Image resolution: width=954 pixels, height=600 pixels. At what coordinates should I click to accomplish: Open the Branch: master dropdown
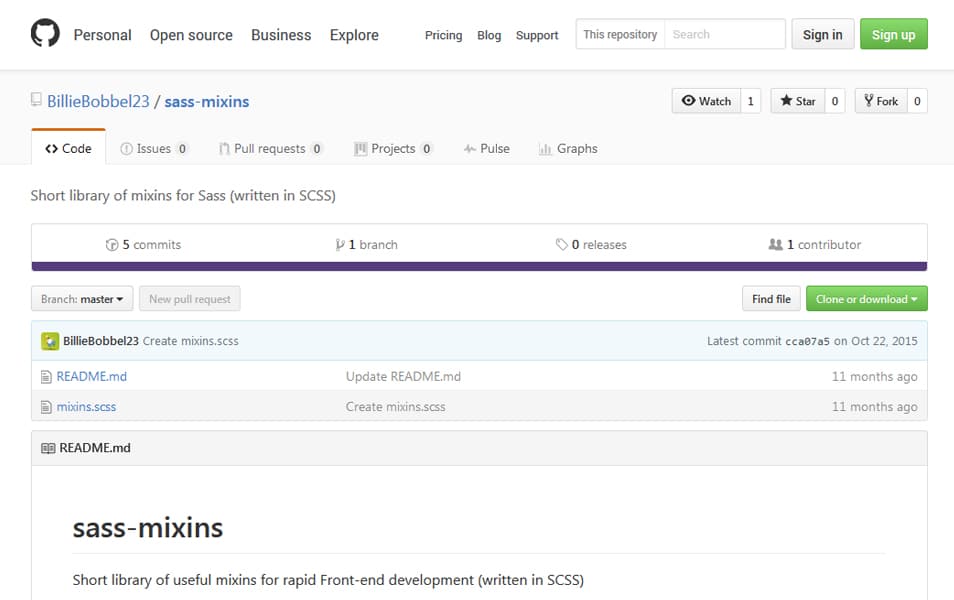(x=82, y=299)
